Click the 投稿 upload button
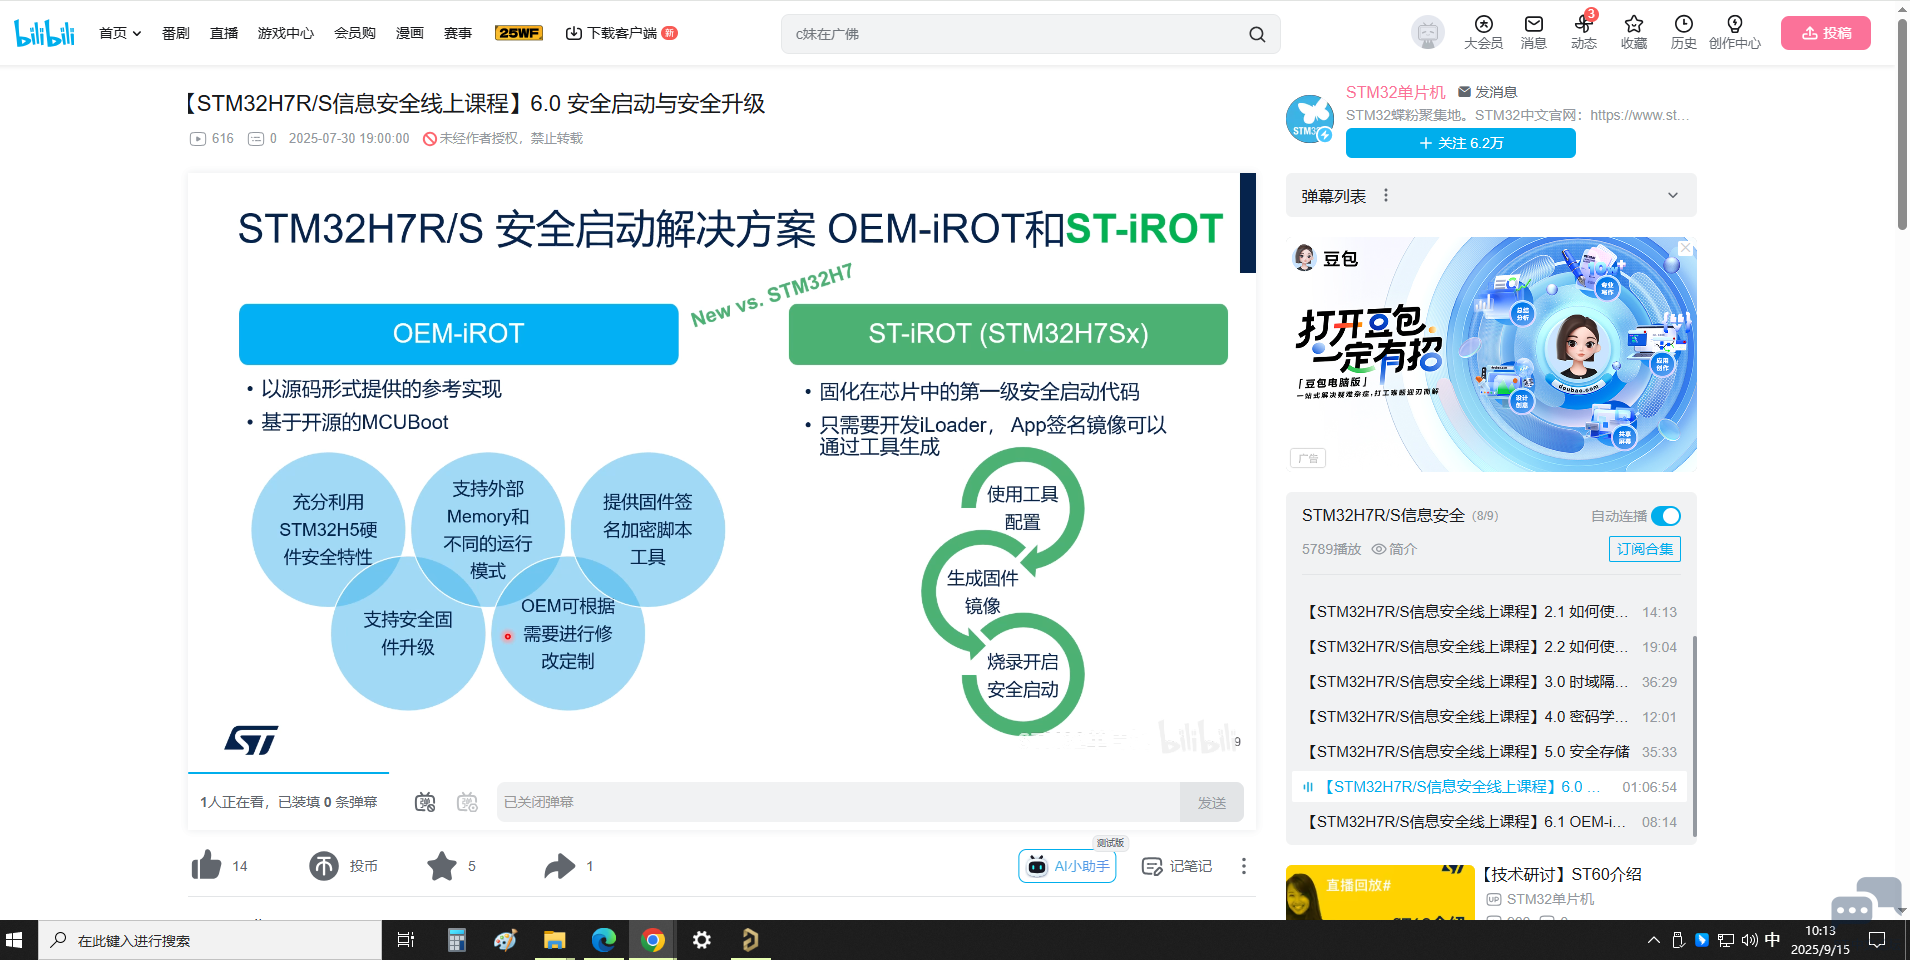Image resolution: width=1910 pixels, height=960 pixels. (1826, 33)
